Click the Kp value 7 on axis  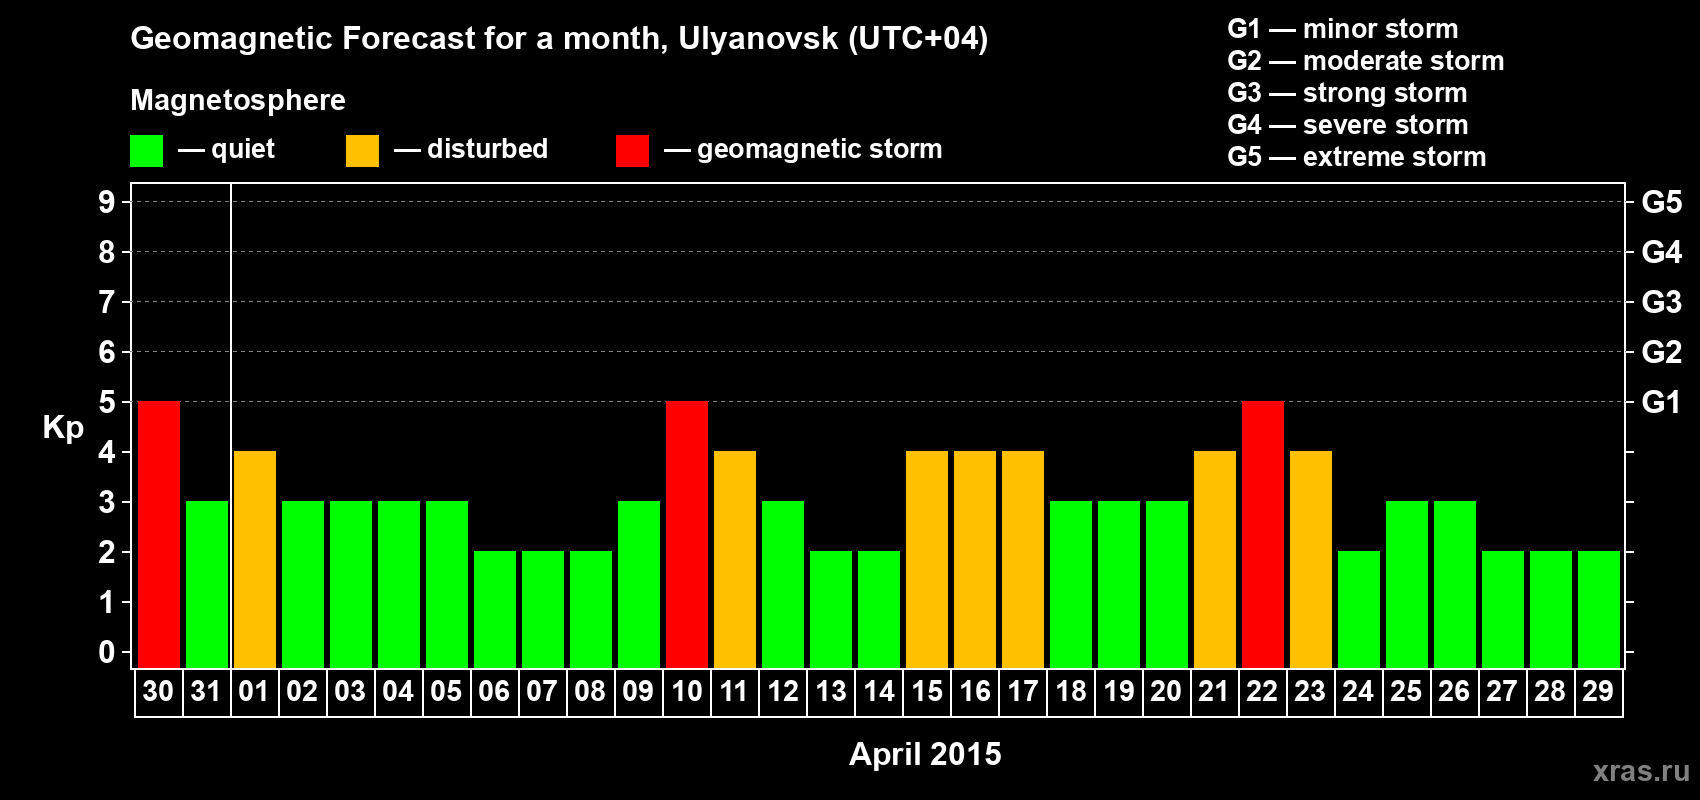tap(107, 302)
